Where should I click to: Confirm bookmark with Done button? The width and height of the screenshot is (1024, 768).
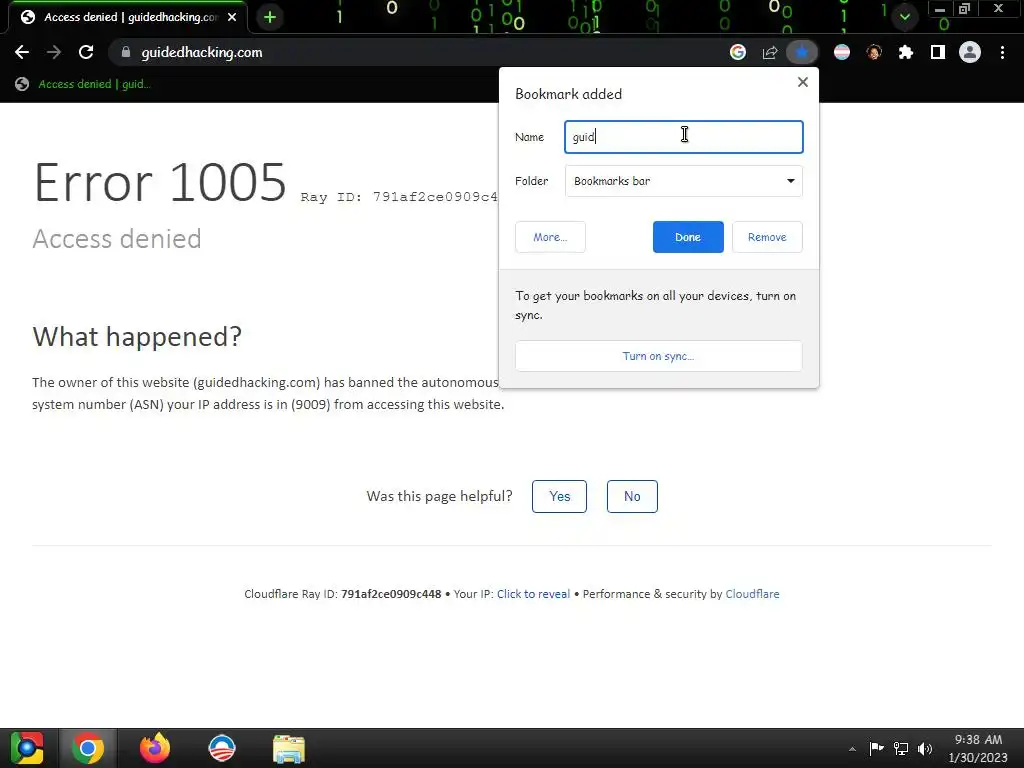[x=688, y=237]
